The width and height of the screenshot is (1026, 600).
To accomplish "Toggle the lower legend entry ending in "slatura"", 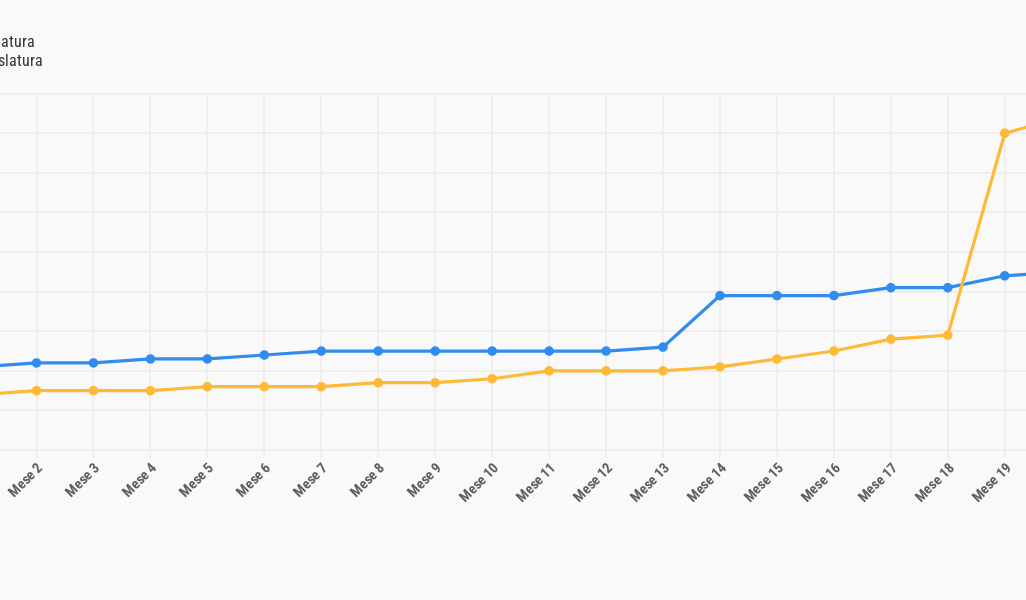I will click(x=20, y=61).
